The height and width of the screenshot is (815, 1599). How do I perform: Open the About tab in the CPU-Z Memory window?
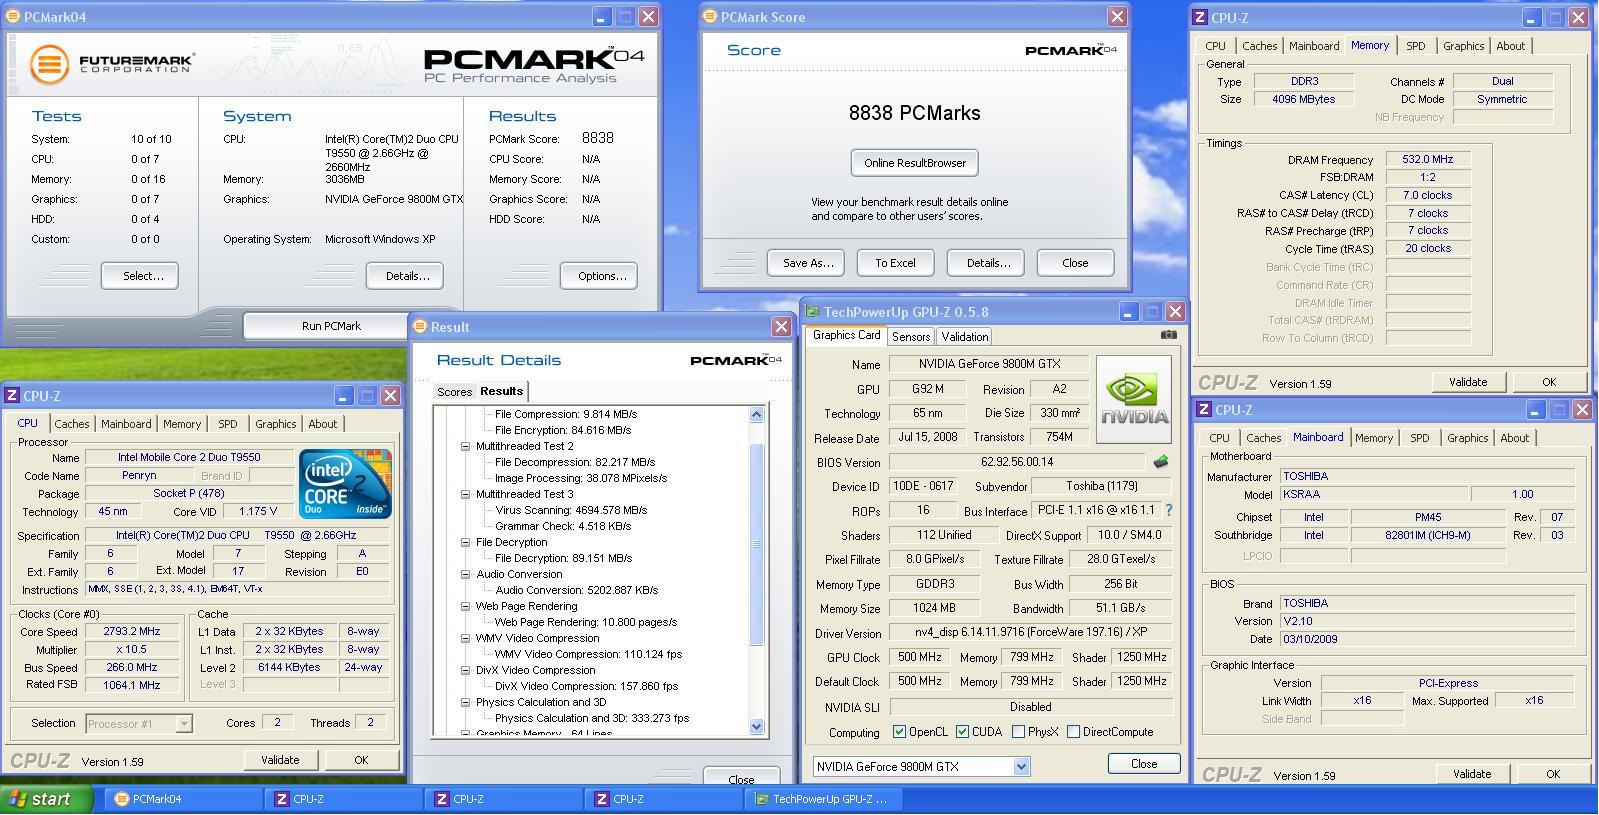click(1510, 46)
